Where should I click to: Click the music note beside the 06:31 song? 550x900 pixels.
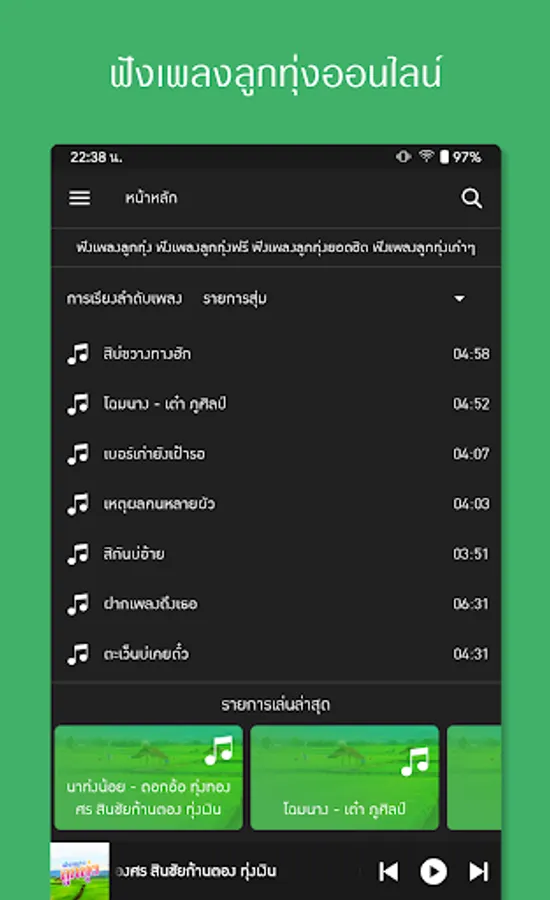point(78,604)
